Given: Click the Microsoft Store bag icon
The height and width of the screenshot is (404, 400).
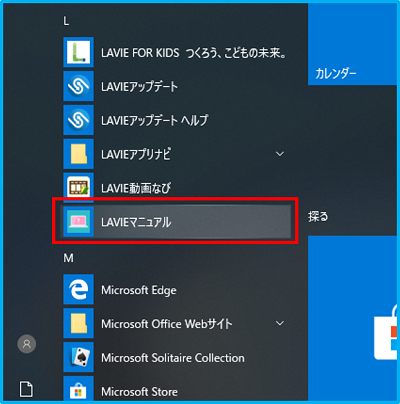Looking at the screenshot, I should (78, 389).
